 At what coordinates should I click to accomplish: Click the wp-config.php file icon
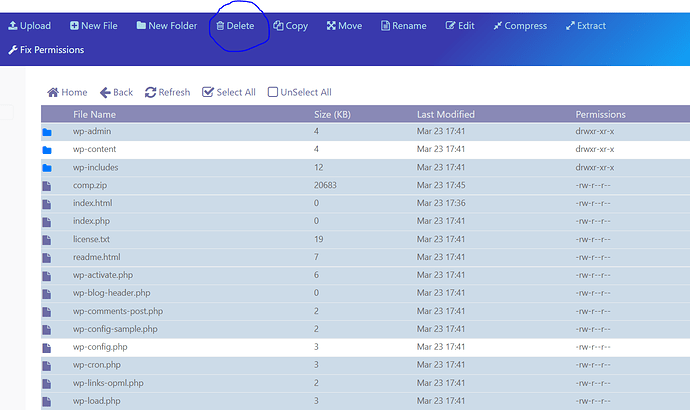point(47,348)
